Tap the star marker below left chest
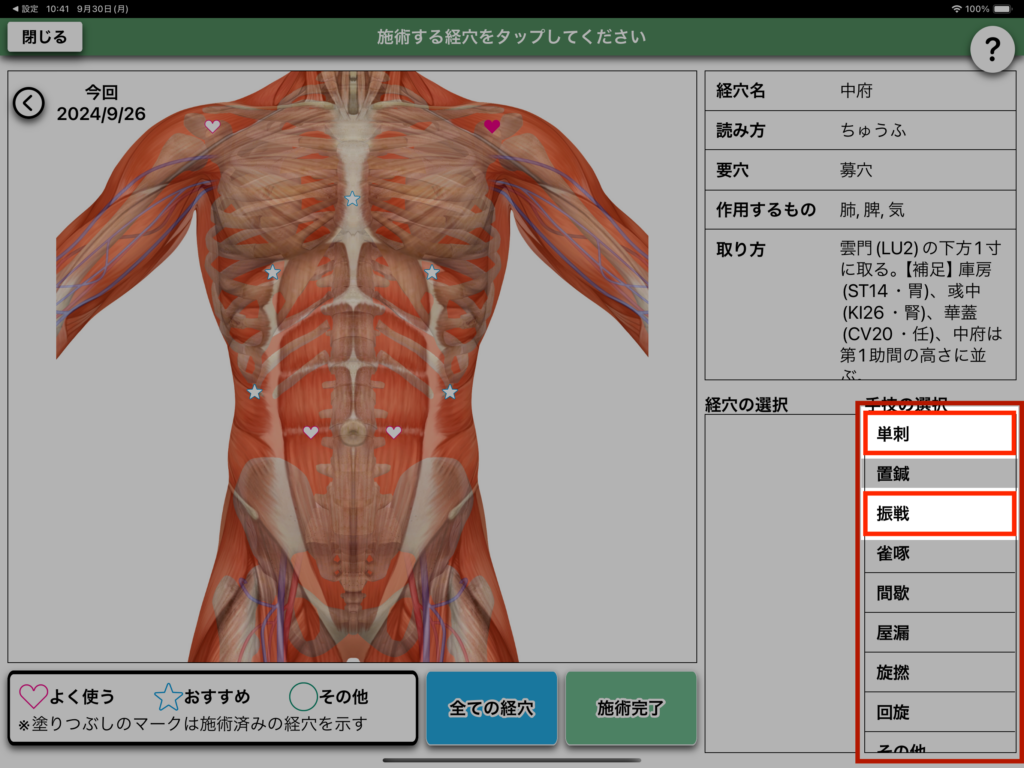The image size is (1024, 768). pos(272,272)
